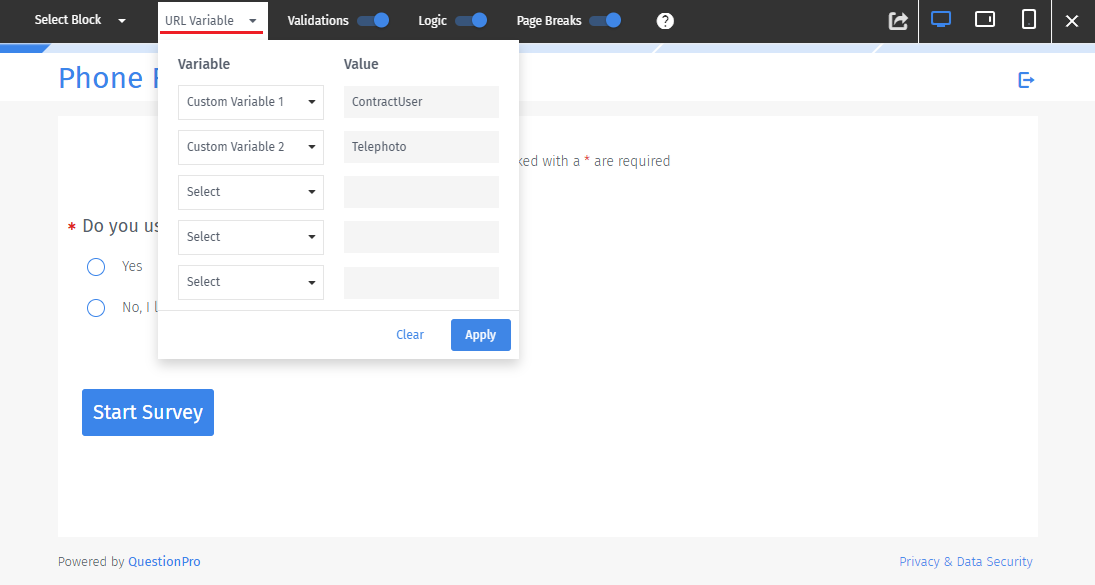Switch to the URL Variable tab
Viewport: 1095px width, 585px height.
(x=205, y=19)
